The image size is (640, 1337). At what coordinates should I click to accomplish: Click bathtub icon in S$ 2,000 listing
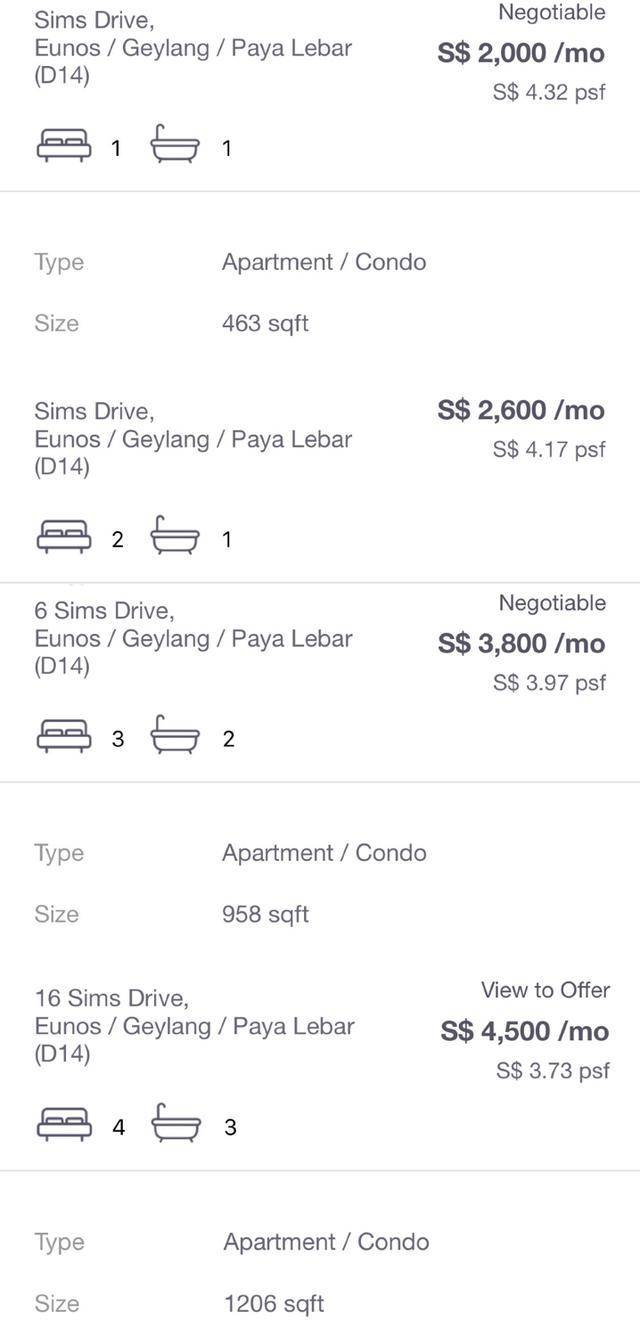tap(175, 147)
